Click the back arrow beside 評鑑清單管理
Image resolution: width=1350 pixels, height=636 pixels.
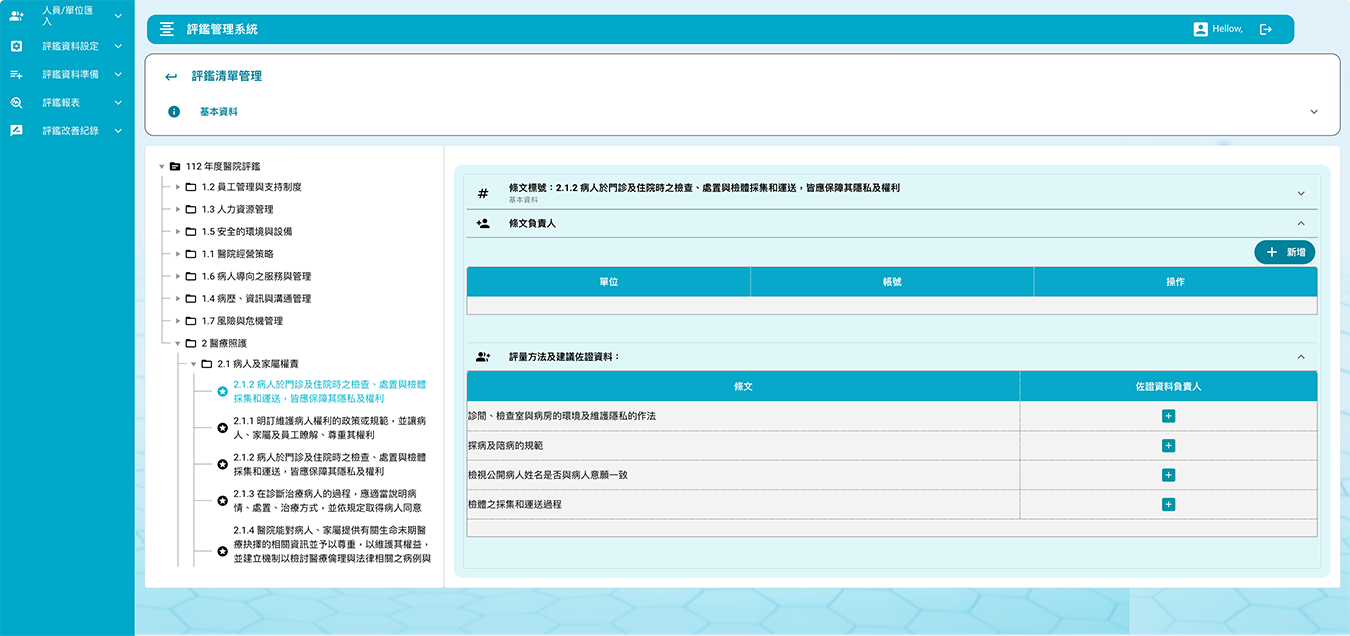[171, 77]
